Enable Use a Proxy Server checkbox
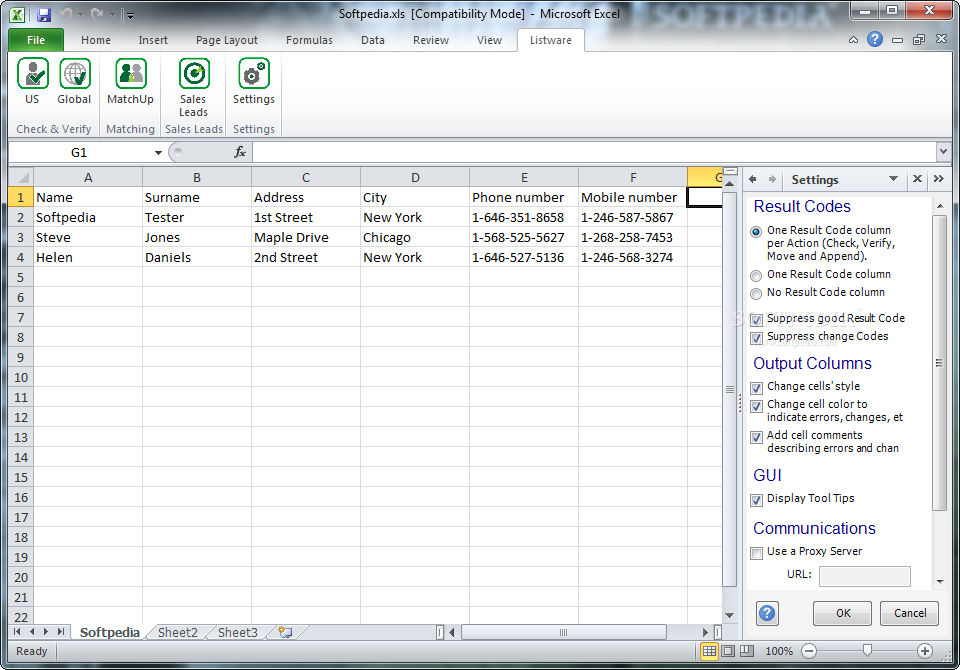Screen dimensions: 960x670 (757, 553)
